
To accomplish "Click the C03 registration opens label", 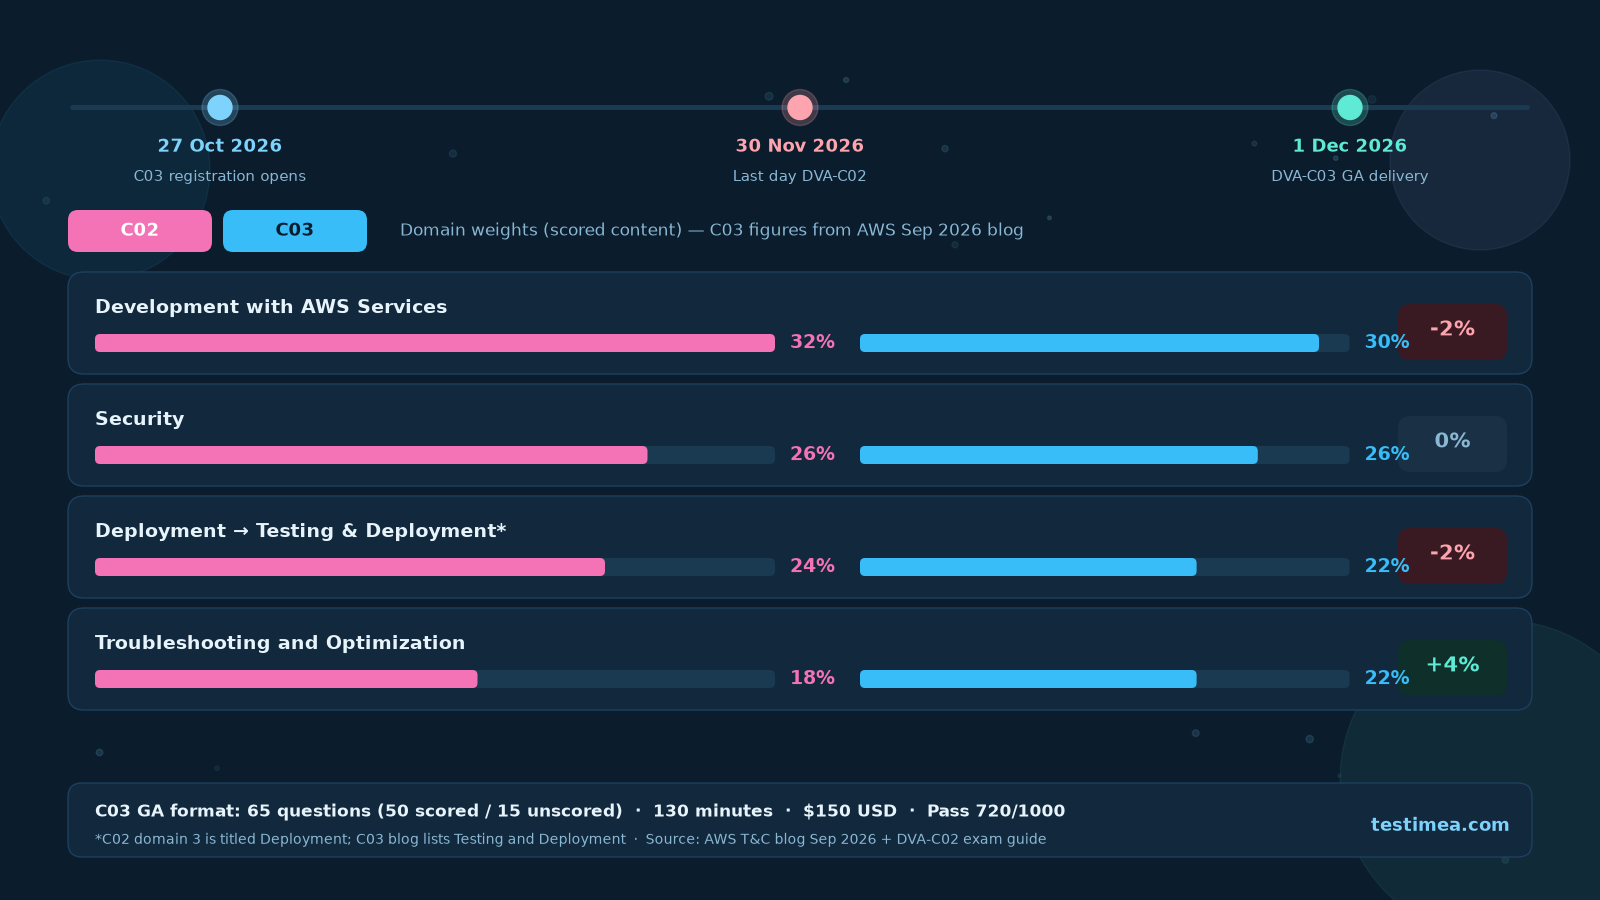I will point(220,176).
